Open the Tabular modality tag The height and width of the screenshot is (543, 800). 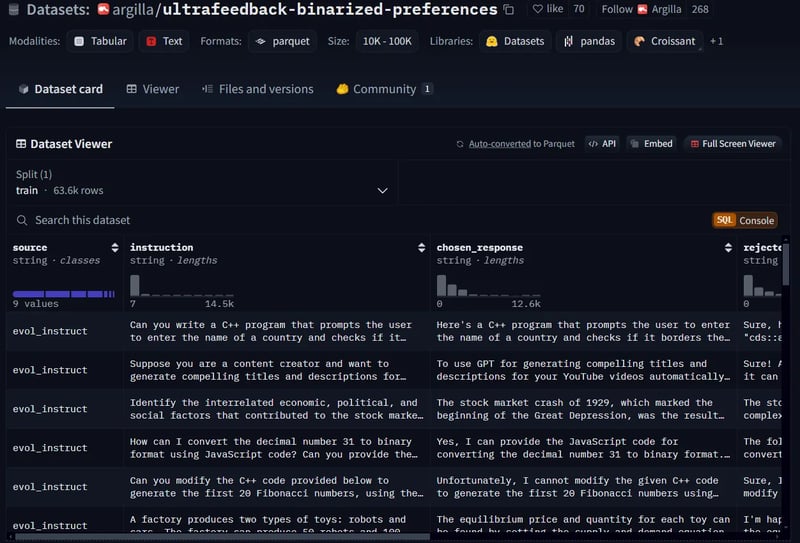coord(101,41)
